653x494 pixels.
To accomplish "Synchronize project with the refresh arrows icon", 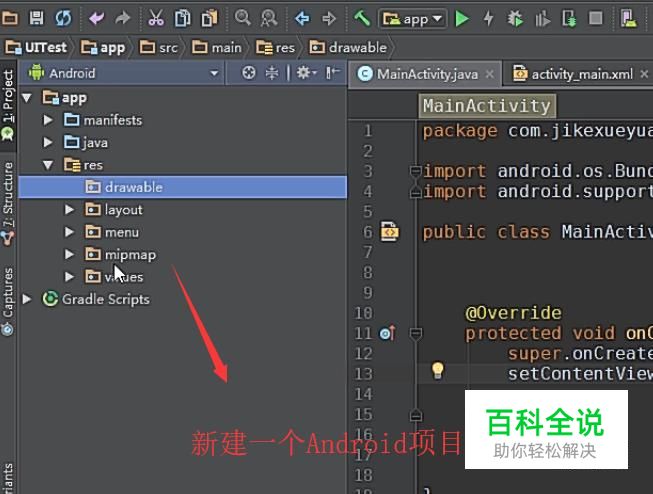I will click(63, 18).
